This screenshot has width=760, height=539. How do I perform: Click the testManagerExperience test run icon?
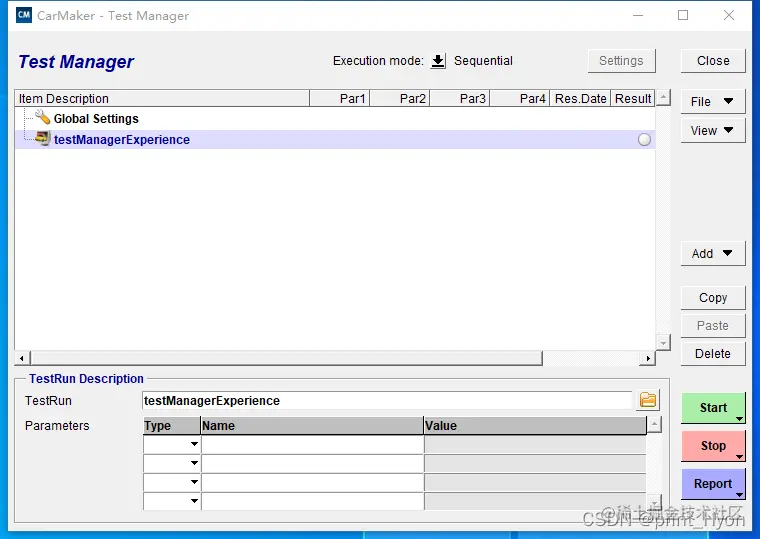43,139
